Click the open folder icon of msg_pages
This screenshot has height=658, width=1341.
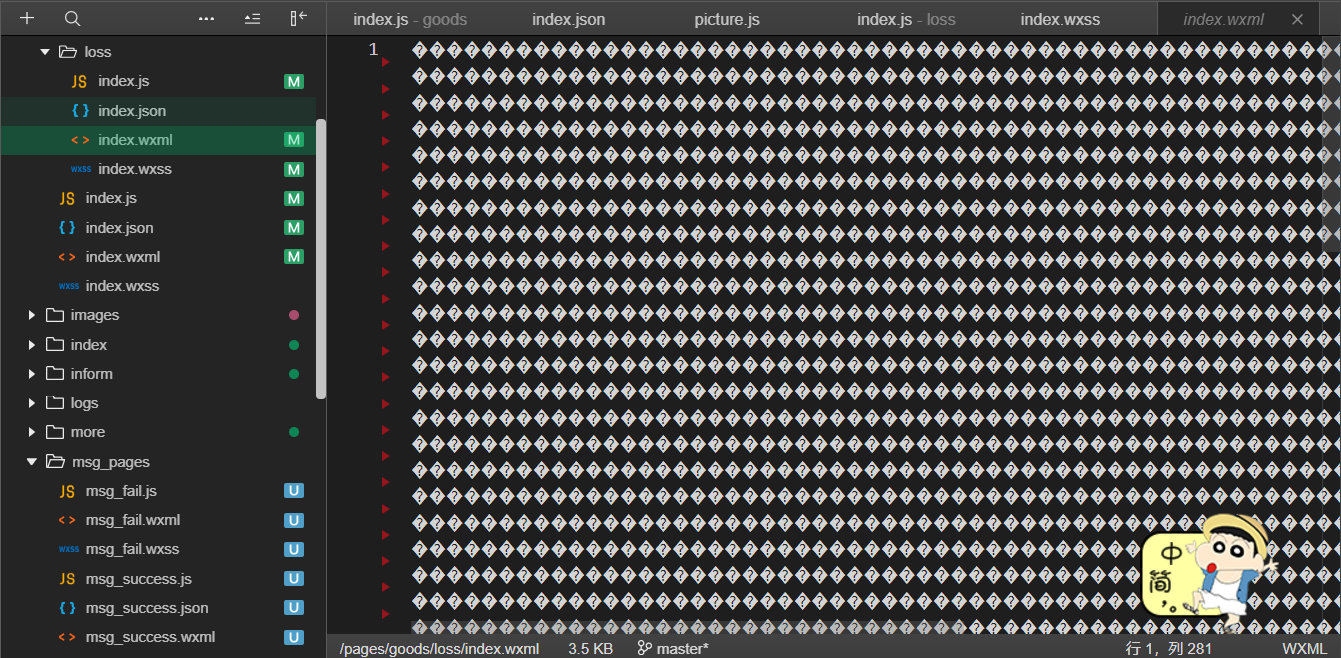coord(55,462)
